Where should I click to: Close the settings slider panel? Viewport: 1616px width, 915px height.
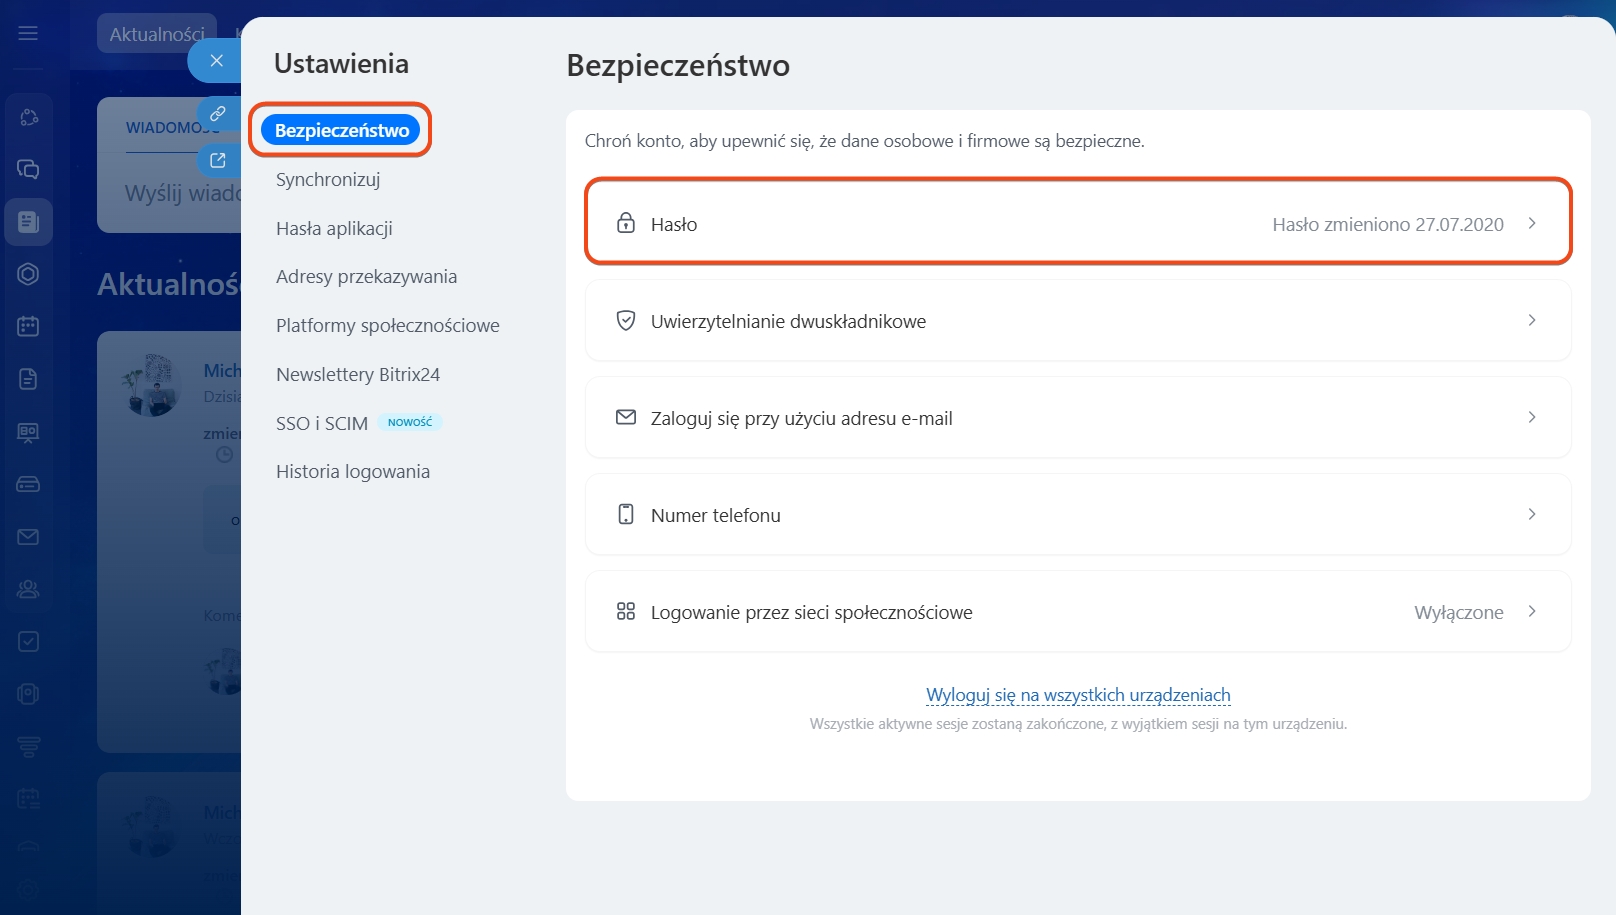point(216,61)
